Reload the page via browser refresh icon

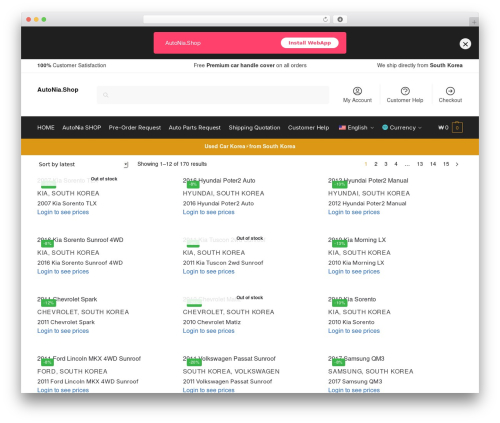[325, 19]
